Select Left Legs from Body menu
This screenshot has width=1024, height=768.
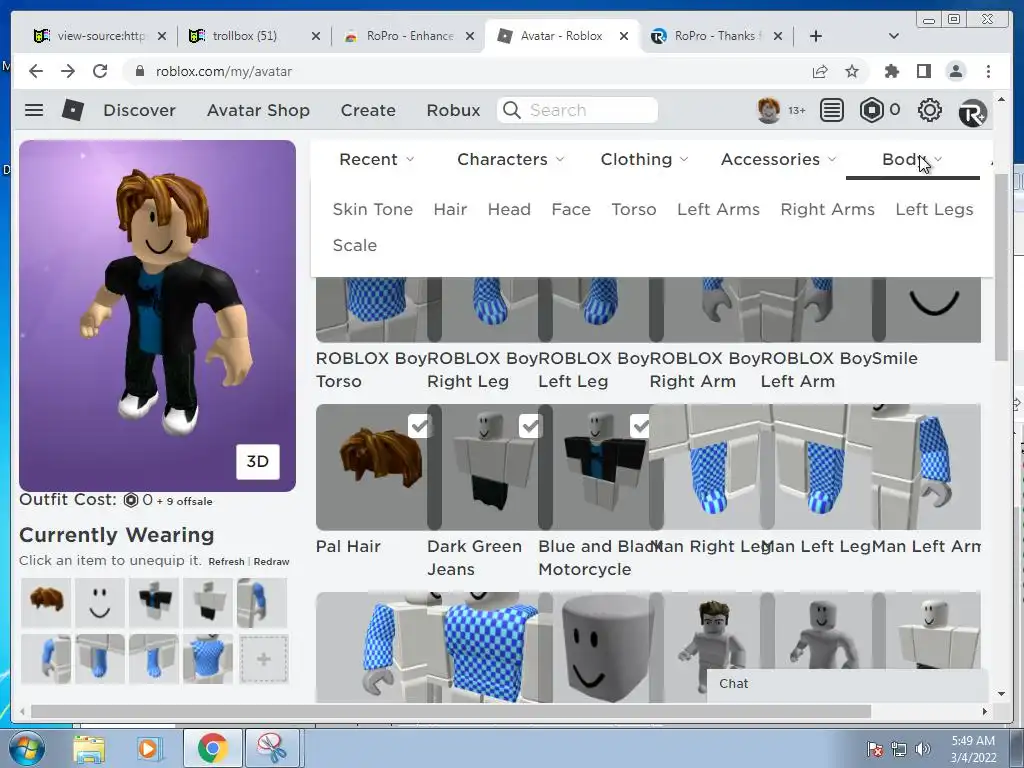[935, 210]
